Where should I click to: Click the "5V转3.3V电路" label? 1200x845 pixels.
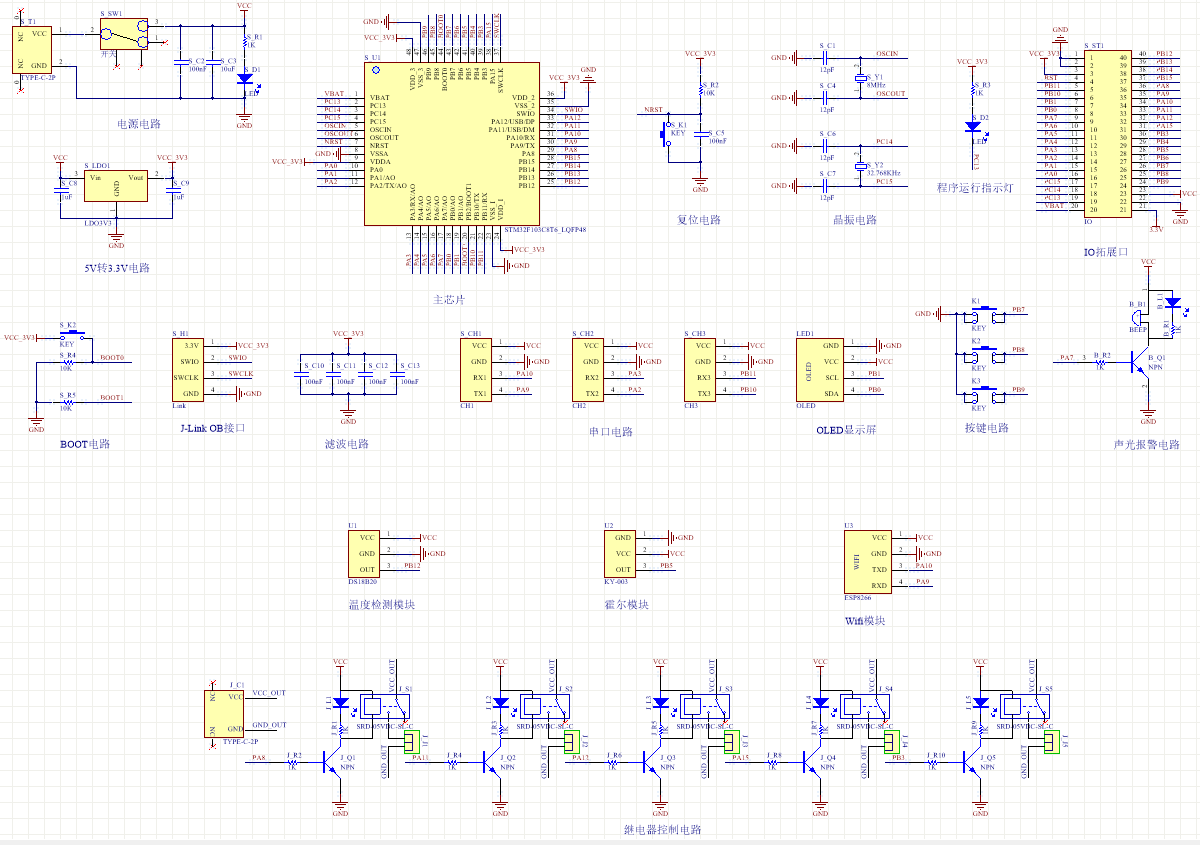click(x=116, y=268)
